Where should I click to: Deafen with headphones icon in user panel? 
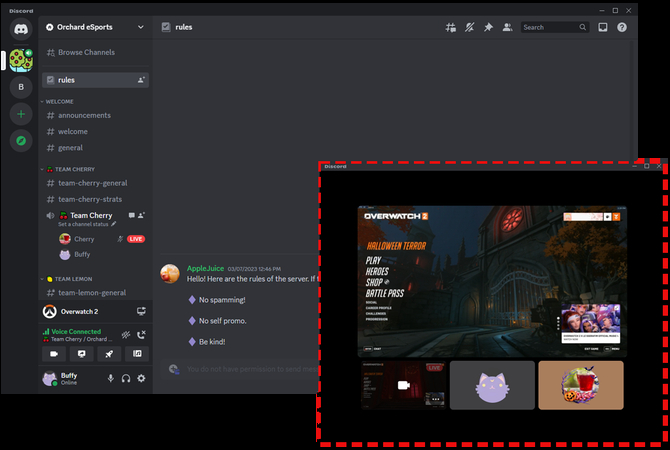pos(126,379)
